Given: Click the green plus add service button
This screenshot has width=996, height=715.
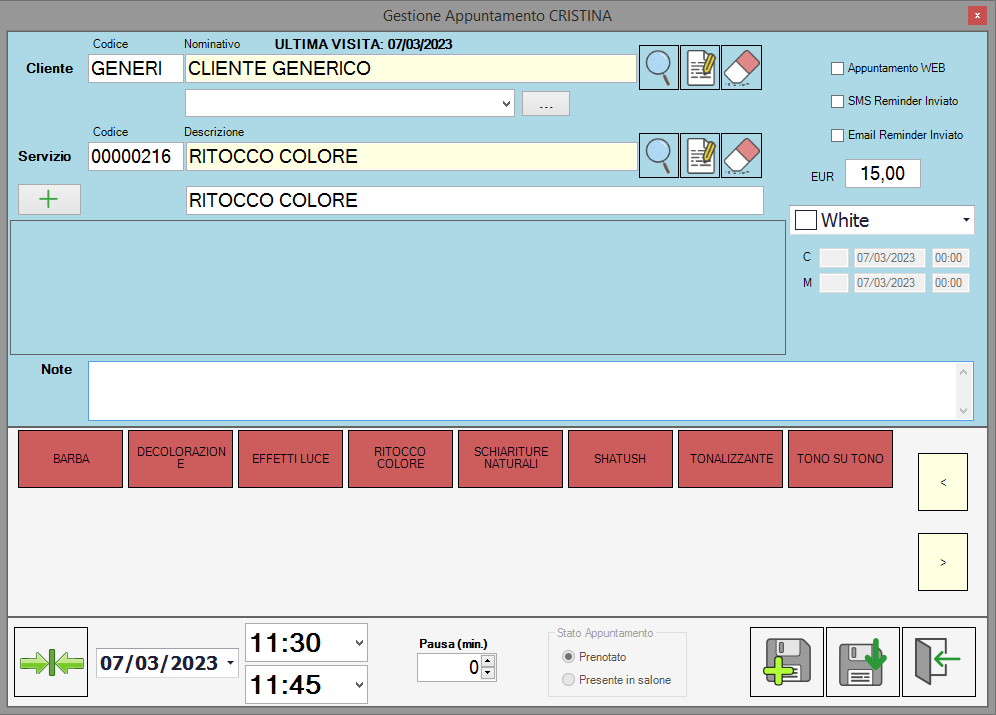Looking at the screenshot, I should pos(49,199).
